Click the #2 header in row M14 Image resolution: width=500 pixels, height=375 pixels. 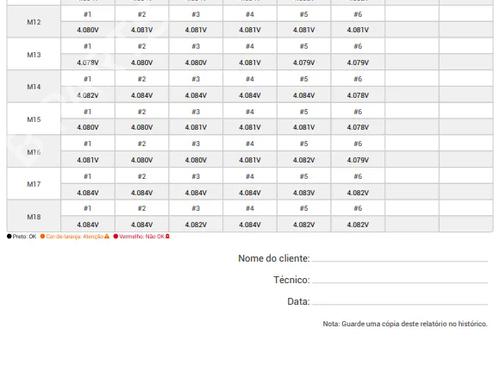click(142, 79)
